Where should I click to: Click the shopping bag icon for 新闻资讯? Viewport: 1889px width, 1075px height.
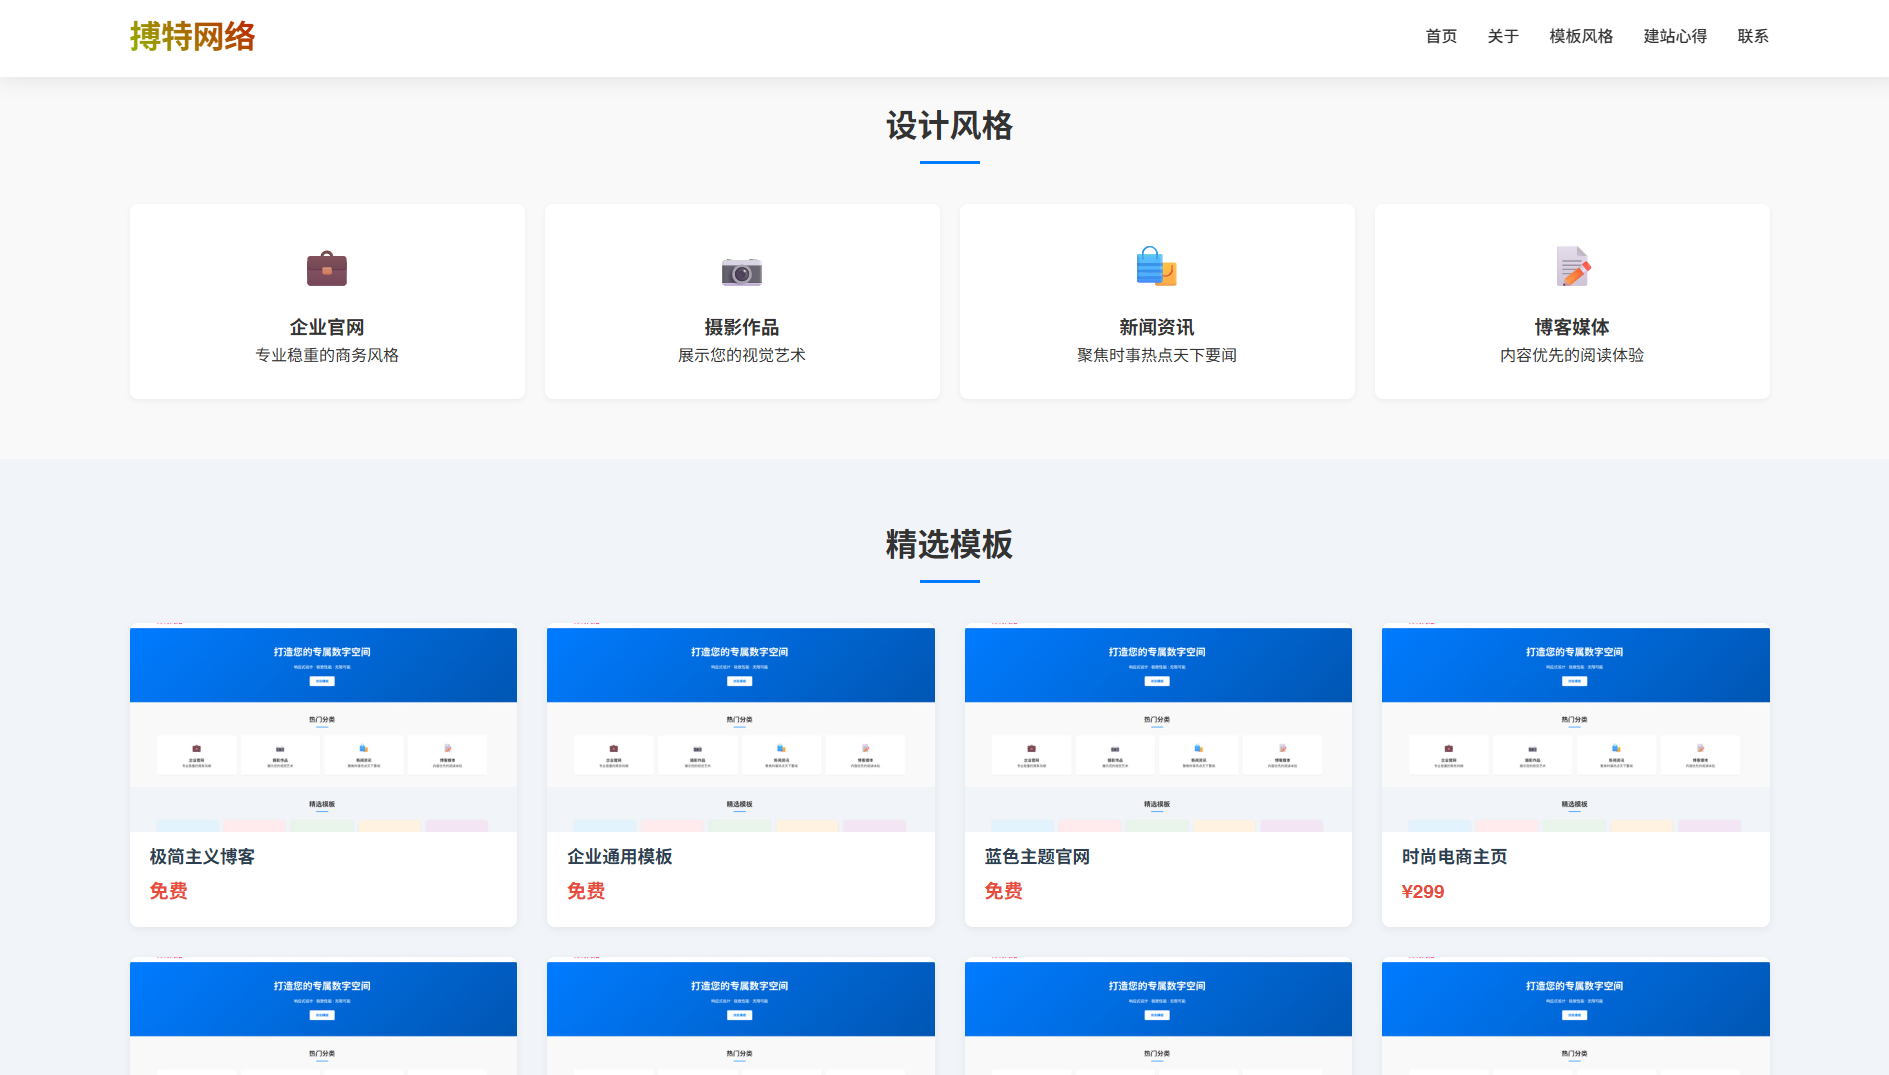click(x=1156, y=267)
